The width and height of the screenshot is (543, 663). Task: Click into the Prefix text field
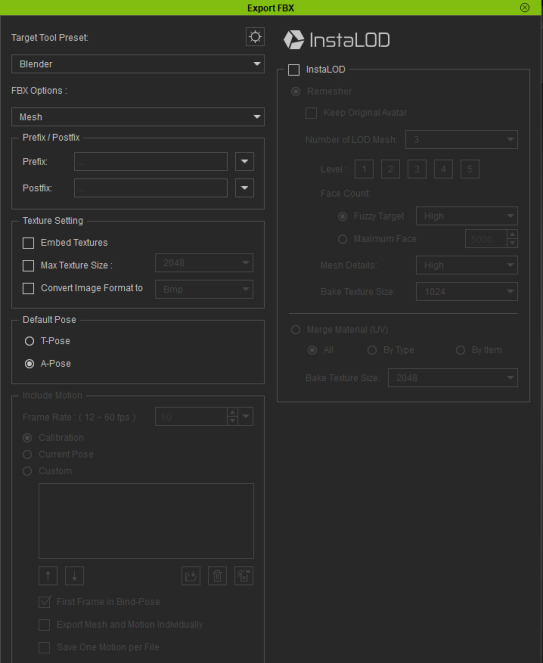coord(151,162)
